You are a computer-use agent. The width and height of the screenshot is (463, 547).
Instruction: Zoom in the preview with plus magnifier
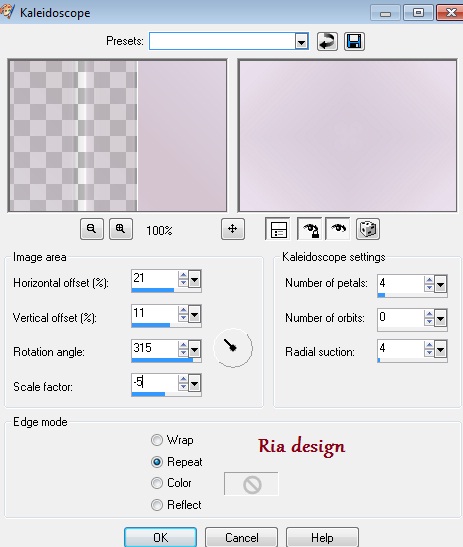(x=121, y=229)
